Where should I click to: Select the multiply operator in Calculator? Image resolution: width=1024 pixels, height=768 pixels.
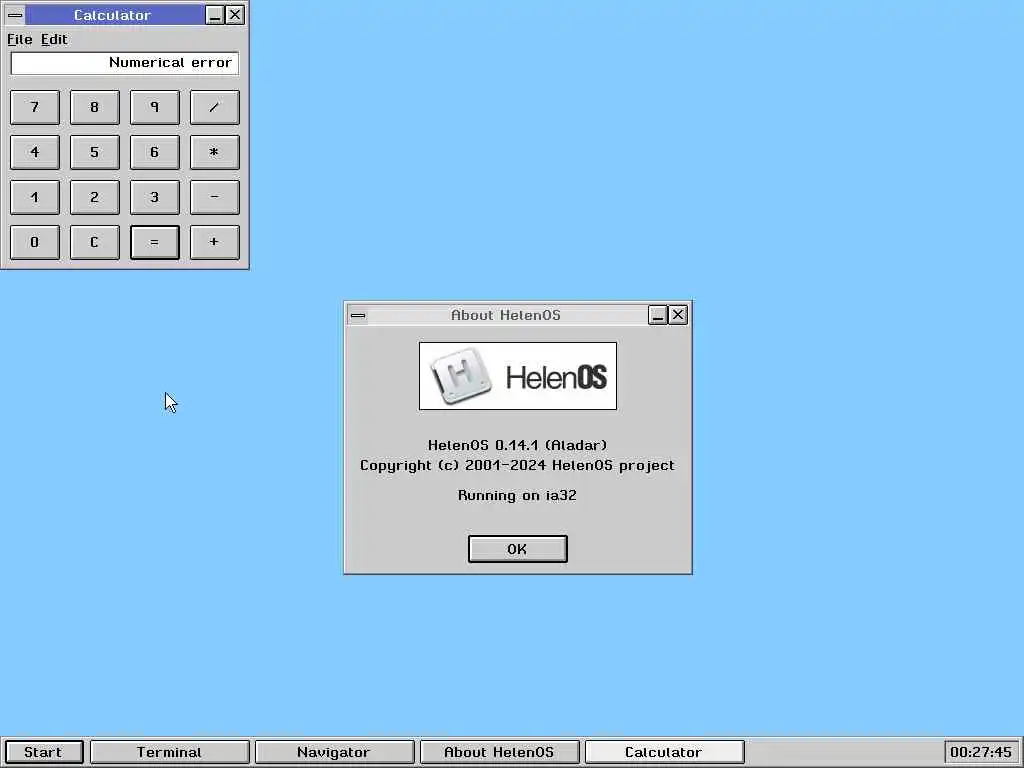coord(214,152)
